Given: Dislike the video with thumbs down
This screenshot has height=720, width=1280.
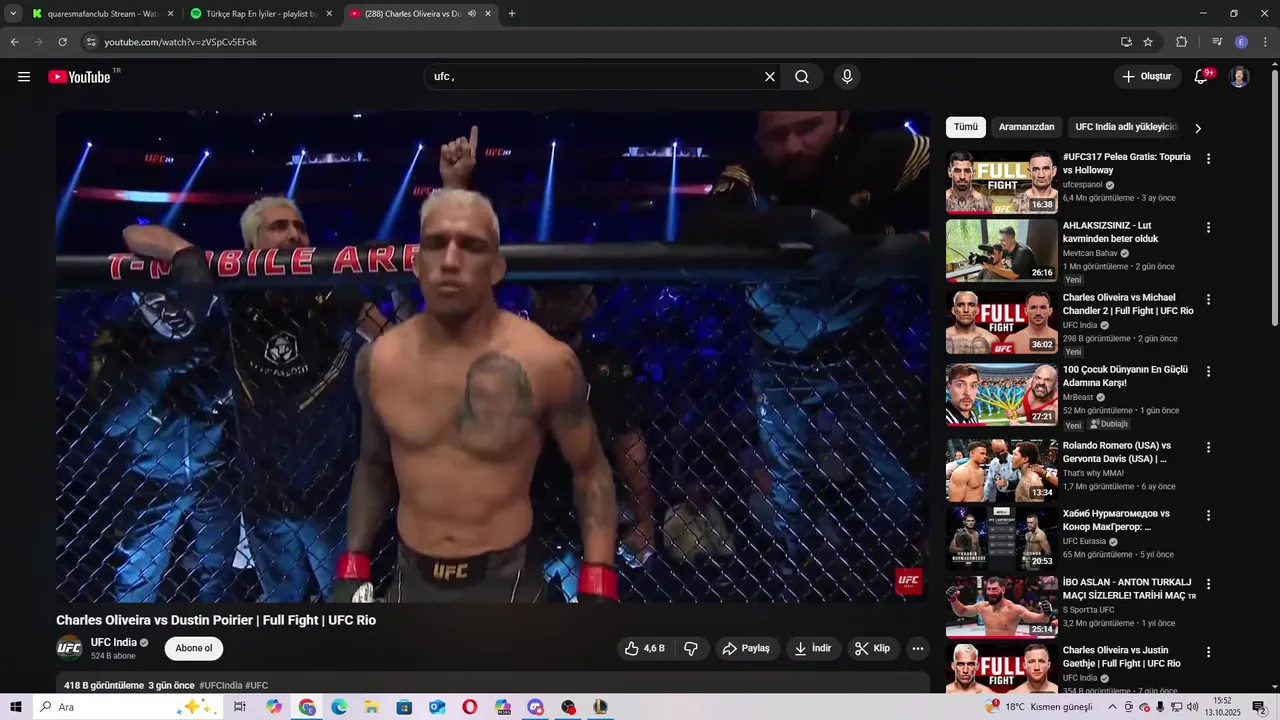Looking at the screenshot, I should click(x=691, y=649).
